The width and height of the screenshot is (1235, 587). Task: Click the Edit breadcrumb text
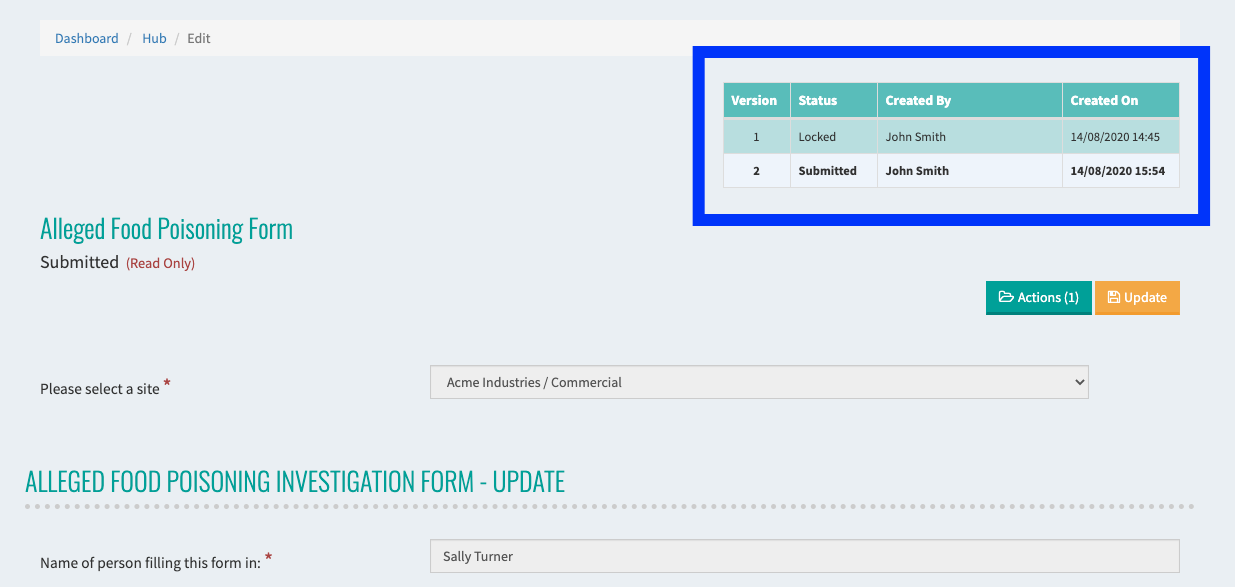point(199,38)
